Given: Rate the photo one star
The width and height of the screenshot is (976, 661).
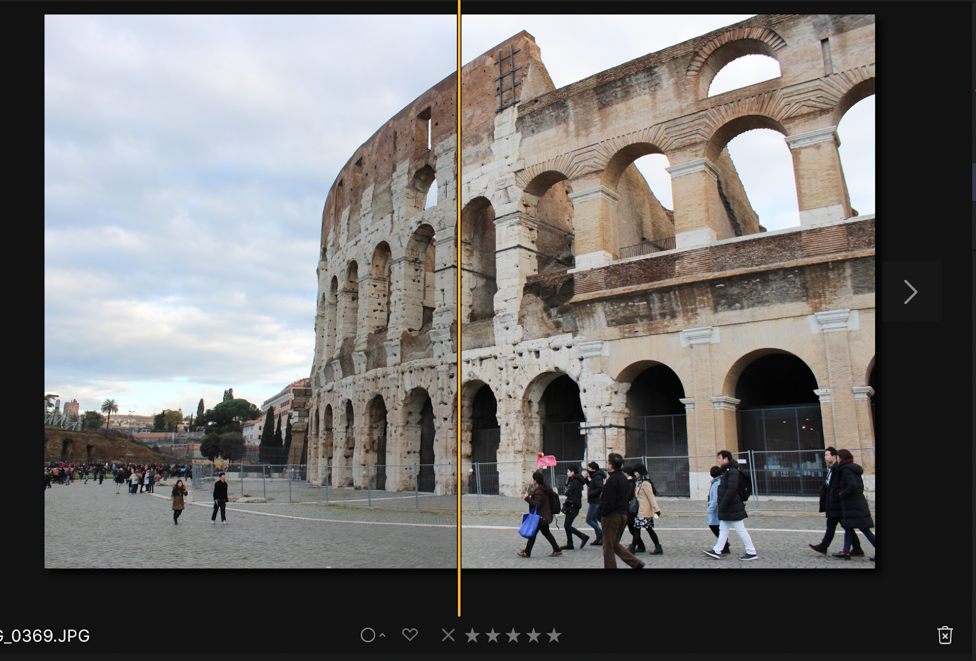Looking at the screenshot, I should pos(472,635).
